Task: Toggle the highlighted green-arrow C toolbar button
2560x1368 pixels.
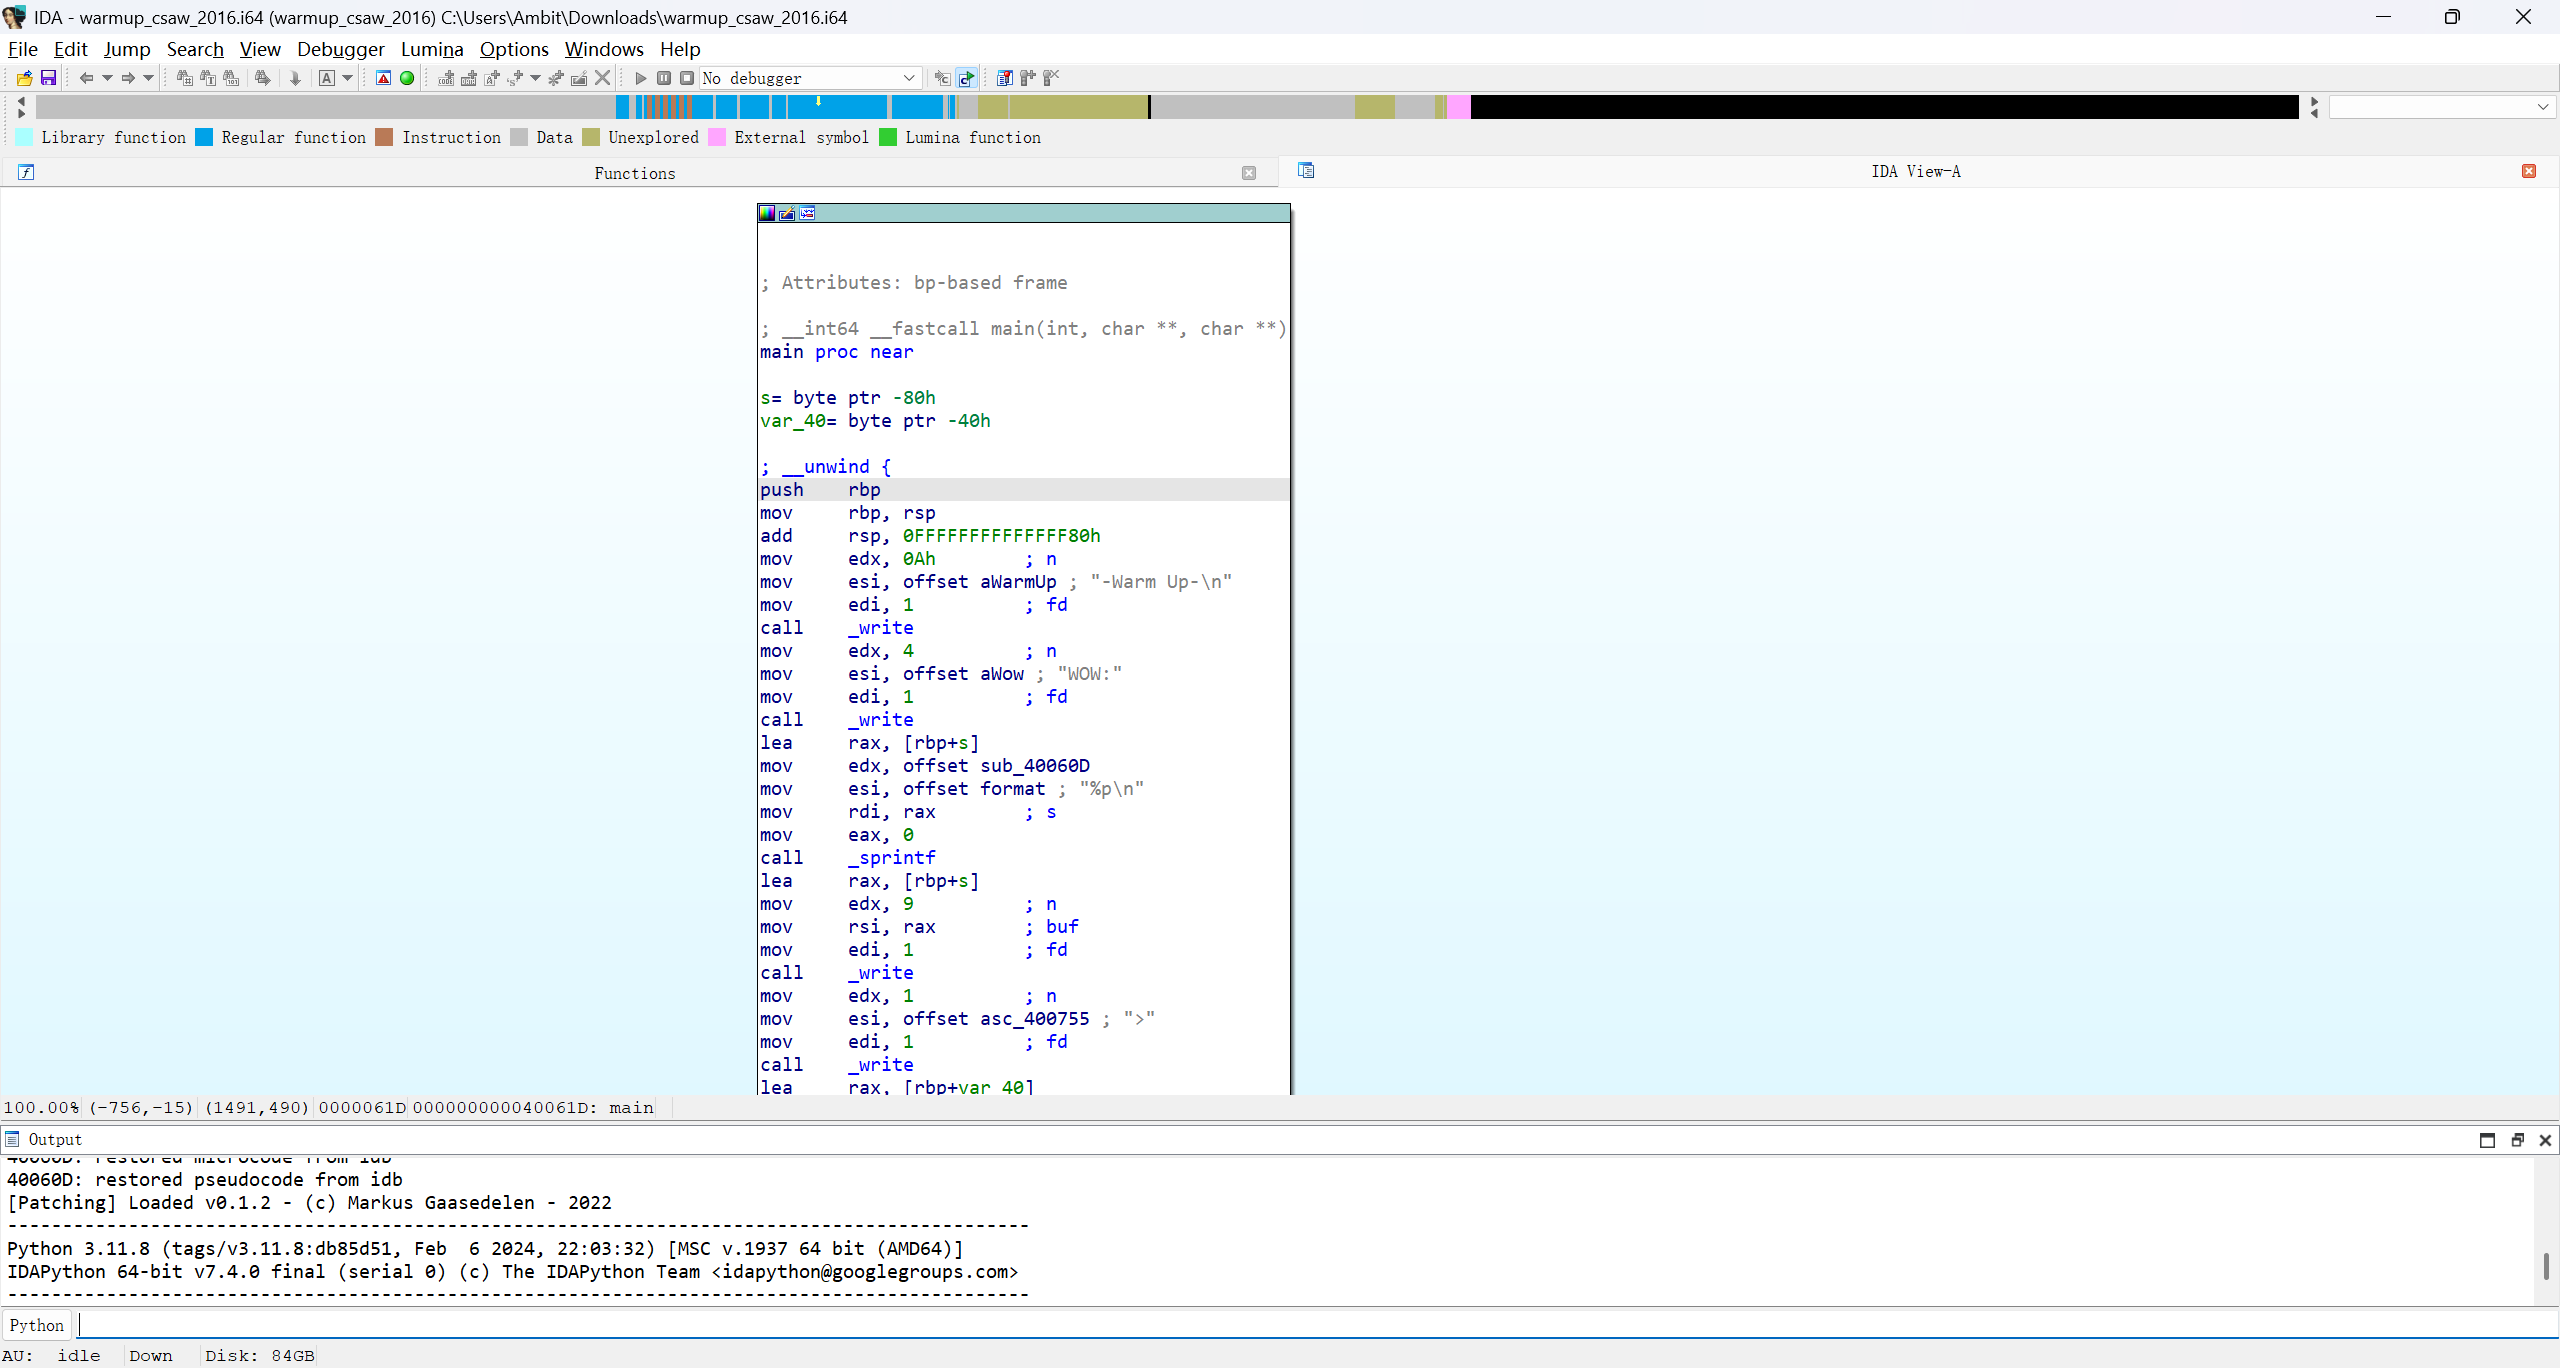Action: tap(966, 78)
